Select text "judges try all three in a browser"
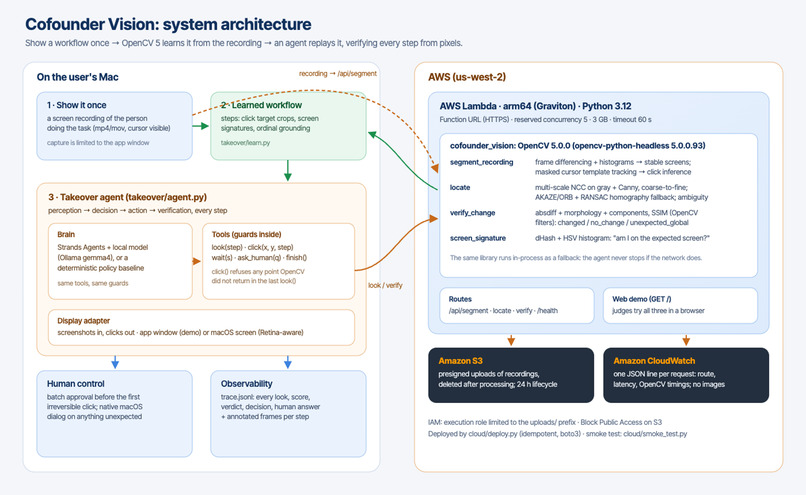 pyautogui.click(x=658, y=310)
